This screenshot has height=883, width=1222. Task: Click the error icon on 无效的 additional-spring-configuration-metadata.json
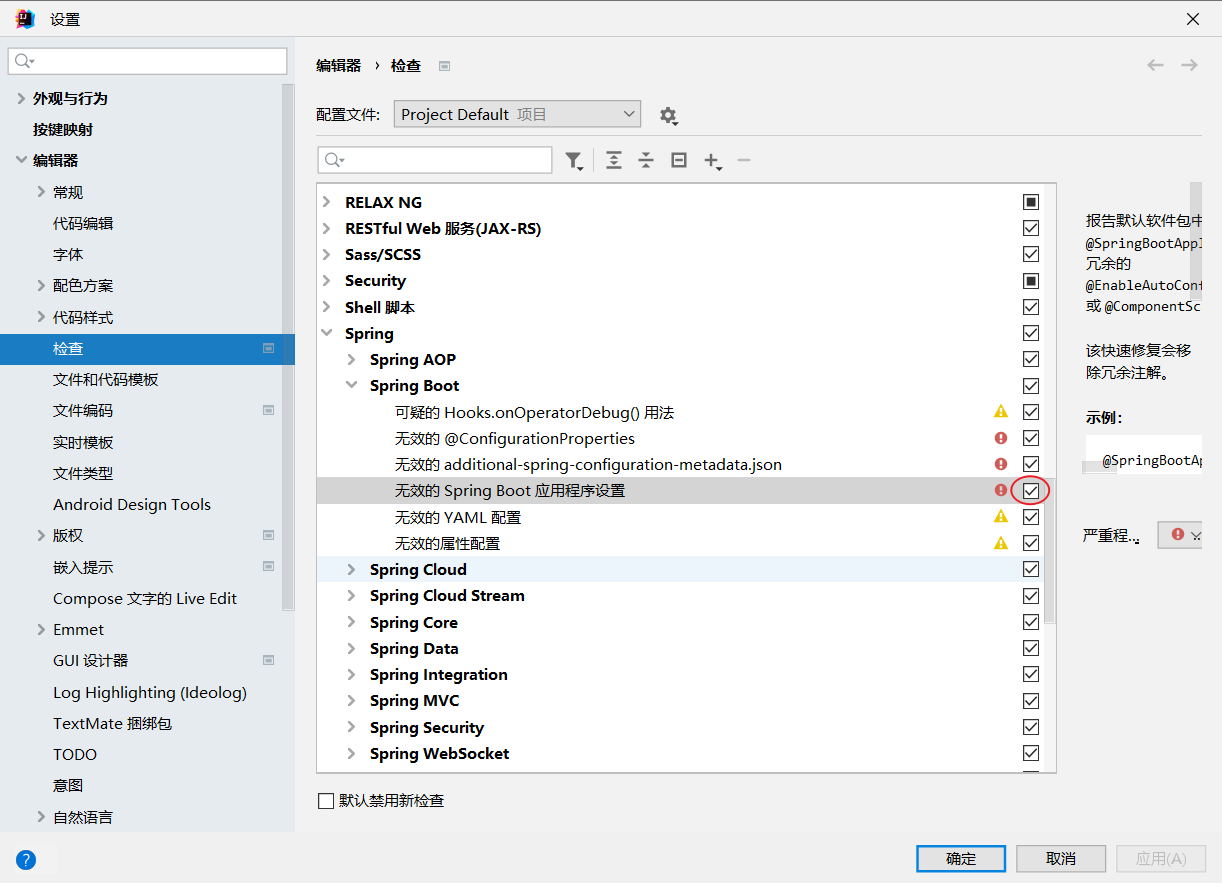click(x=1001, y=464)
